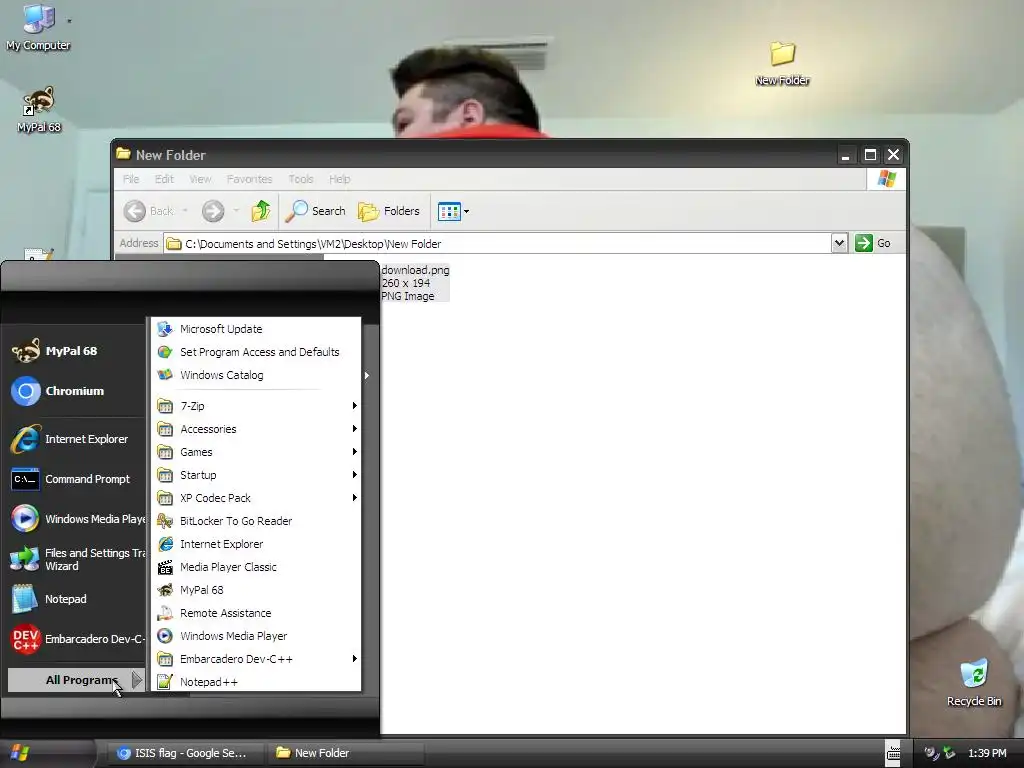
Task: Click the on-screen keyboard tray icon
Action: (x=893, y=753)
